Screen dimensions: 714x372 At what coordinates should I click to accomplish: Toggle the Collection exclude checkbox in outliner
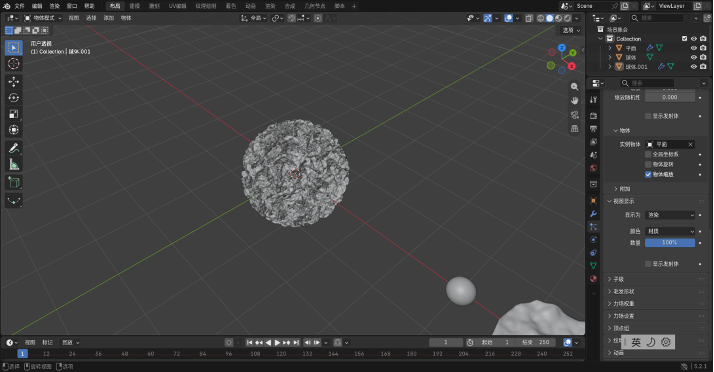[x=684, y=39]
